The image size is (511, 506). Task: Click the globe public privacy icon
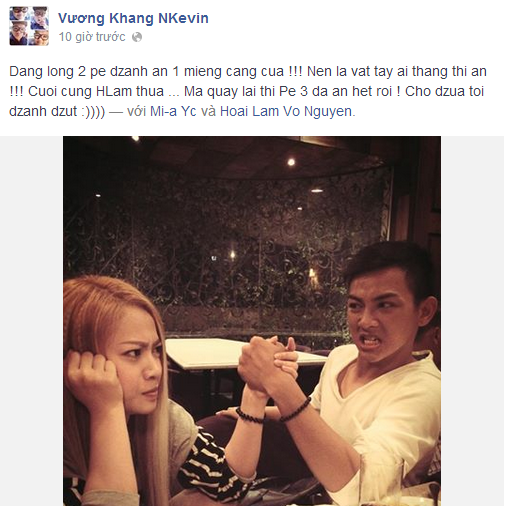137,37
